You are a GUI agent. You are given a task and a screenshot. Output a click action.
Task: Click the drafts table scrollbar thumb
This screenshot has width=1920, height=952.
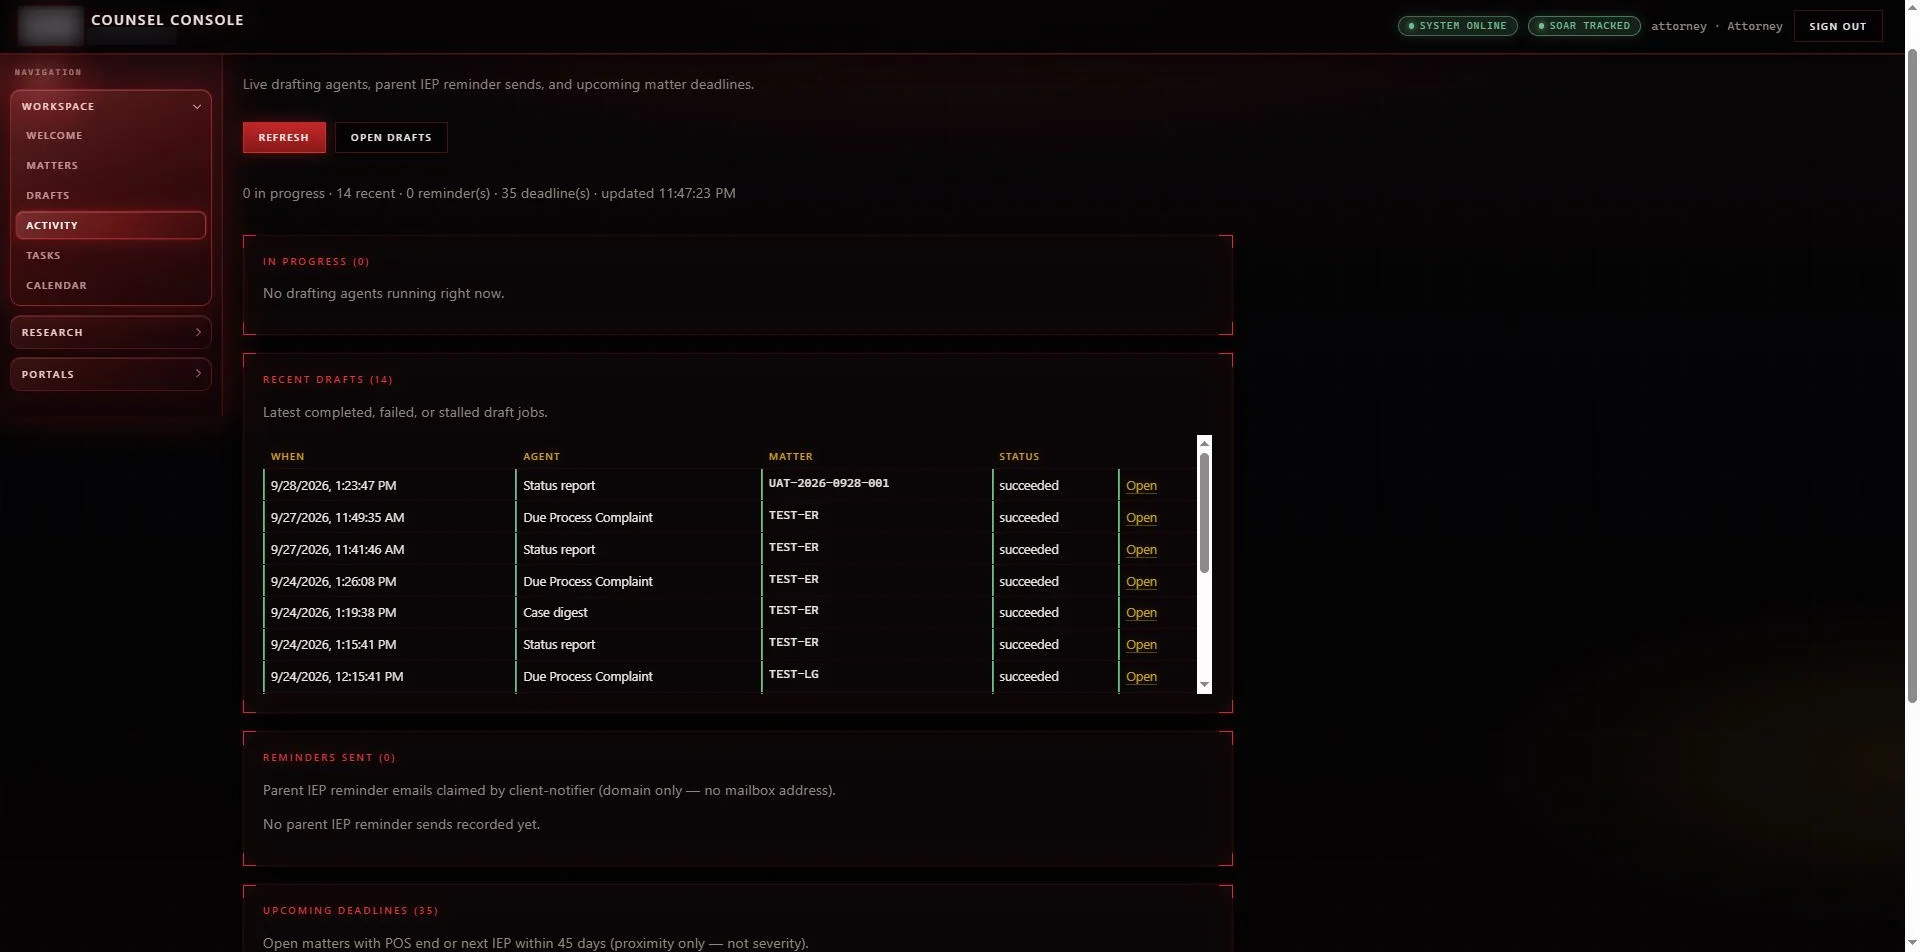[x=1204, y=513]
